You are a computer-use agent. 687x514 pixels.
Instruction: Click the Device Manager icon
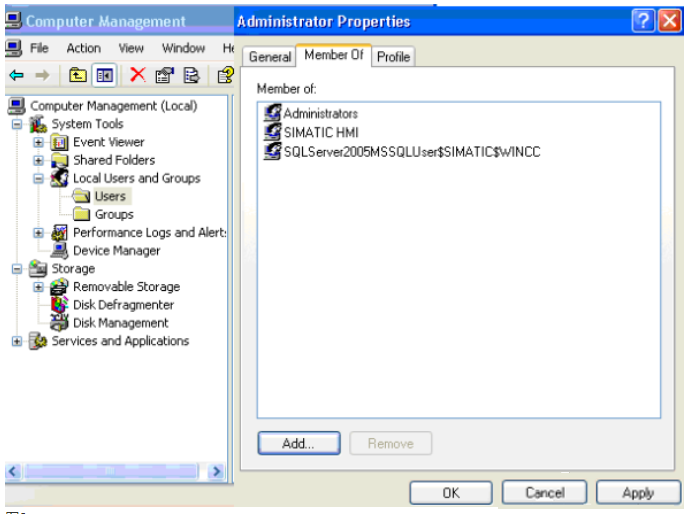pyautogui.click(x=59, y=251)
